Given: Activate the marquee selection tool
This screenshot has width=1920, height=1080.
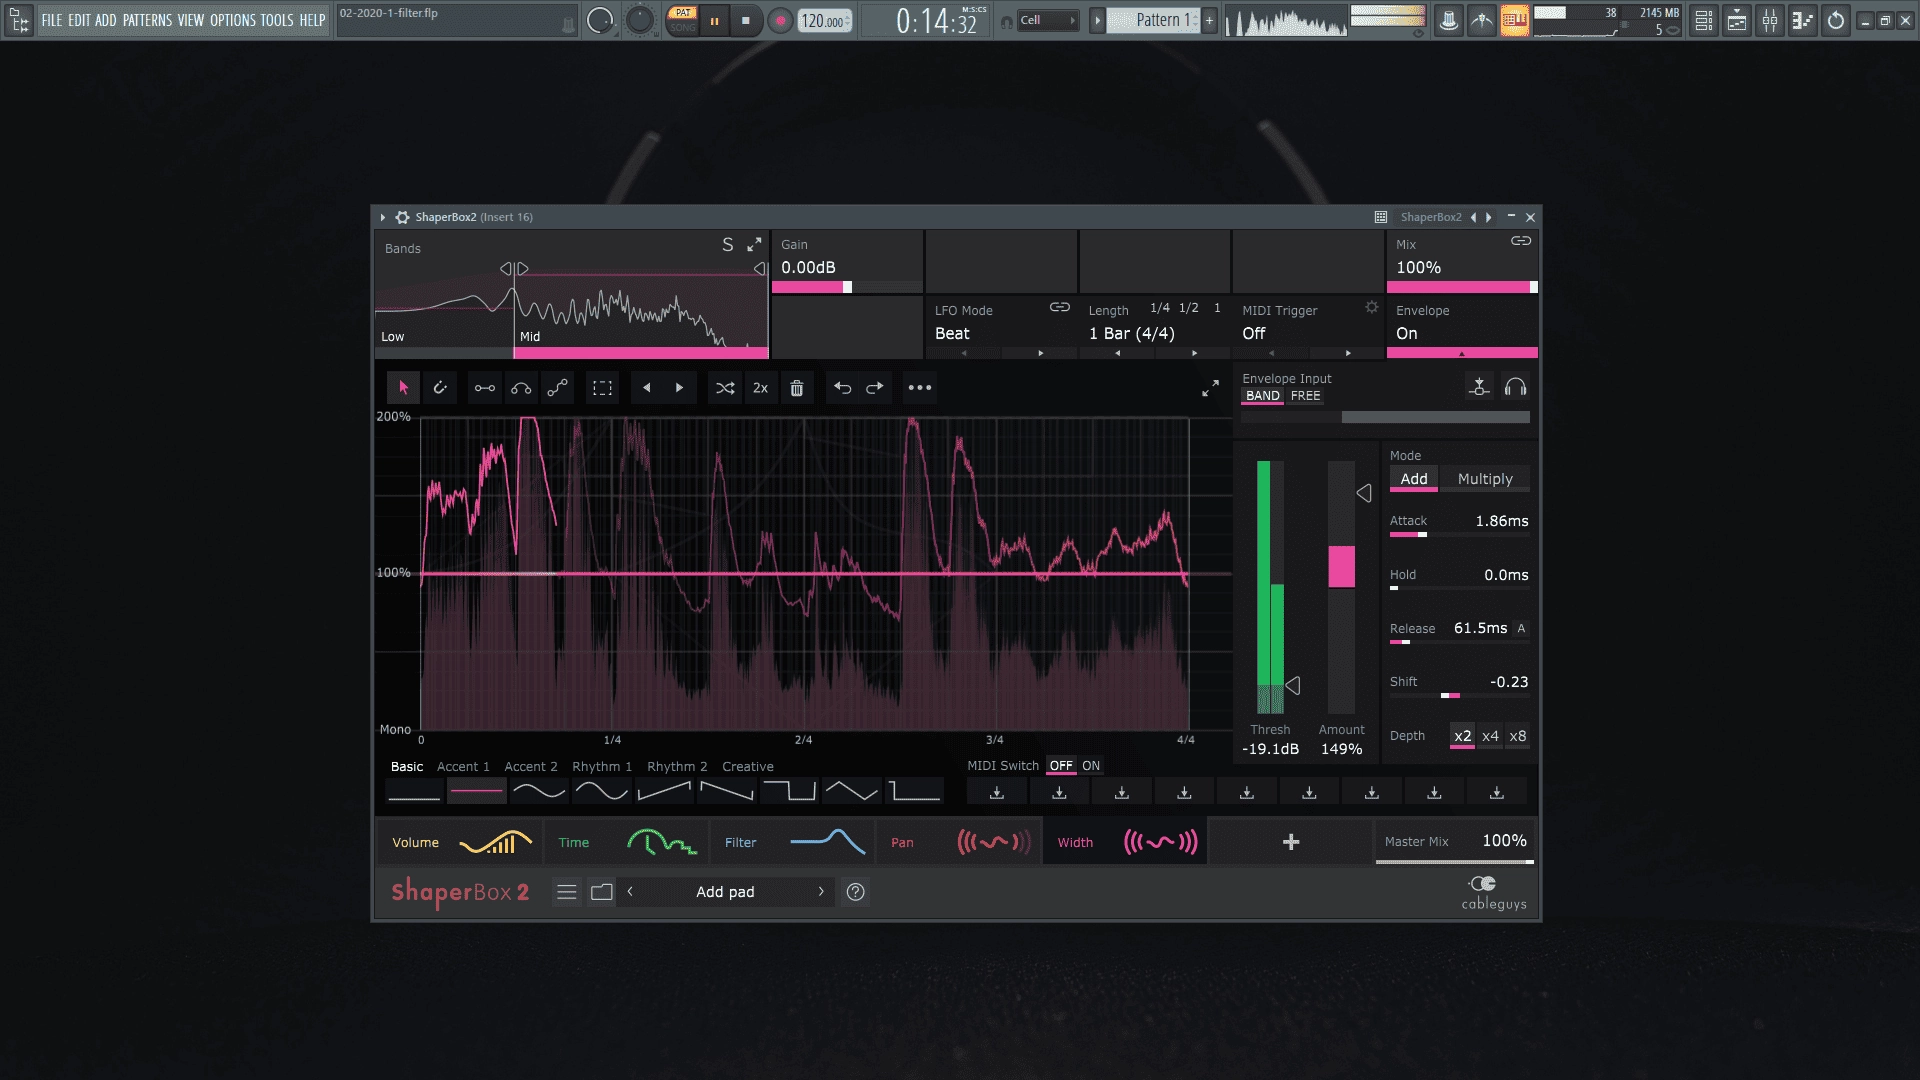Looking at the screenshot, I should pos(603,388).
